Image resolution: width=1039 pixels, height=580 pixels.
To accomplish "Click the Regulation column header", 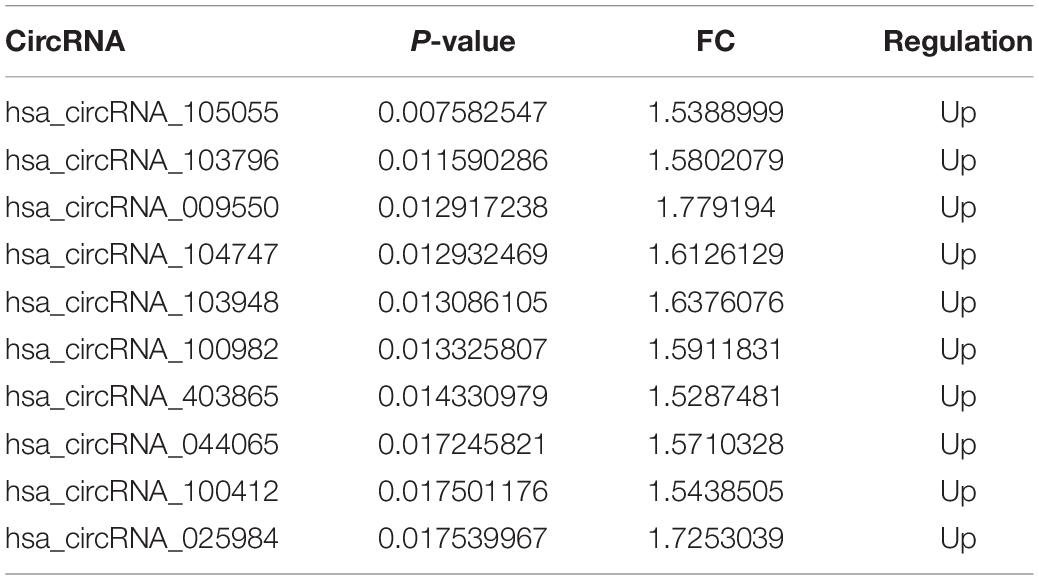I will click(x=957, y=41).
